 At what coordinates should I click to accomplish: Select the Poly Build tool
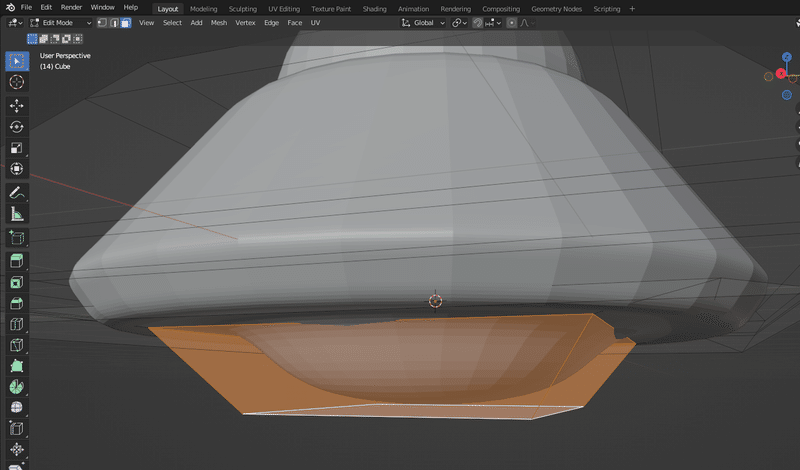17,366
